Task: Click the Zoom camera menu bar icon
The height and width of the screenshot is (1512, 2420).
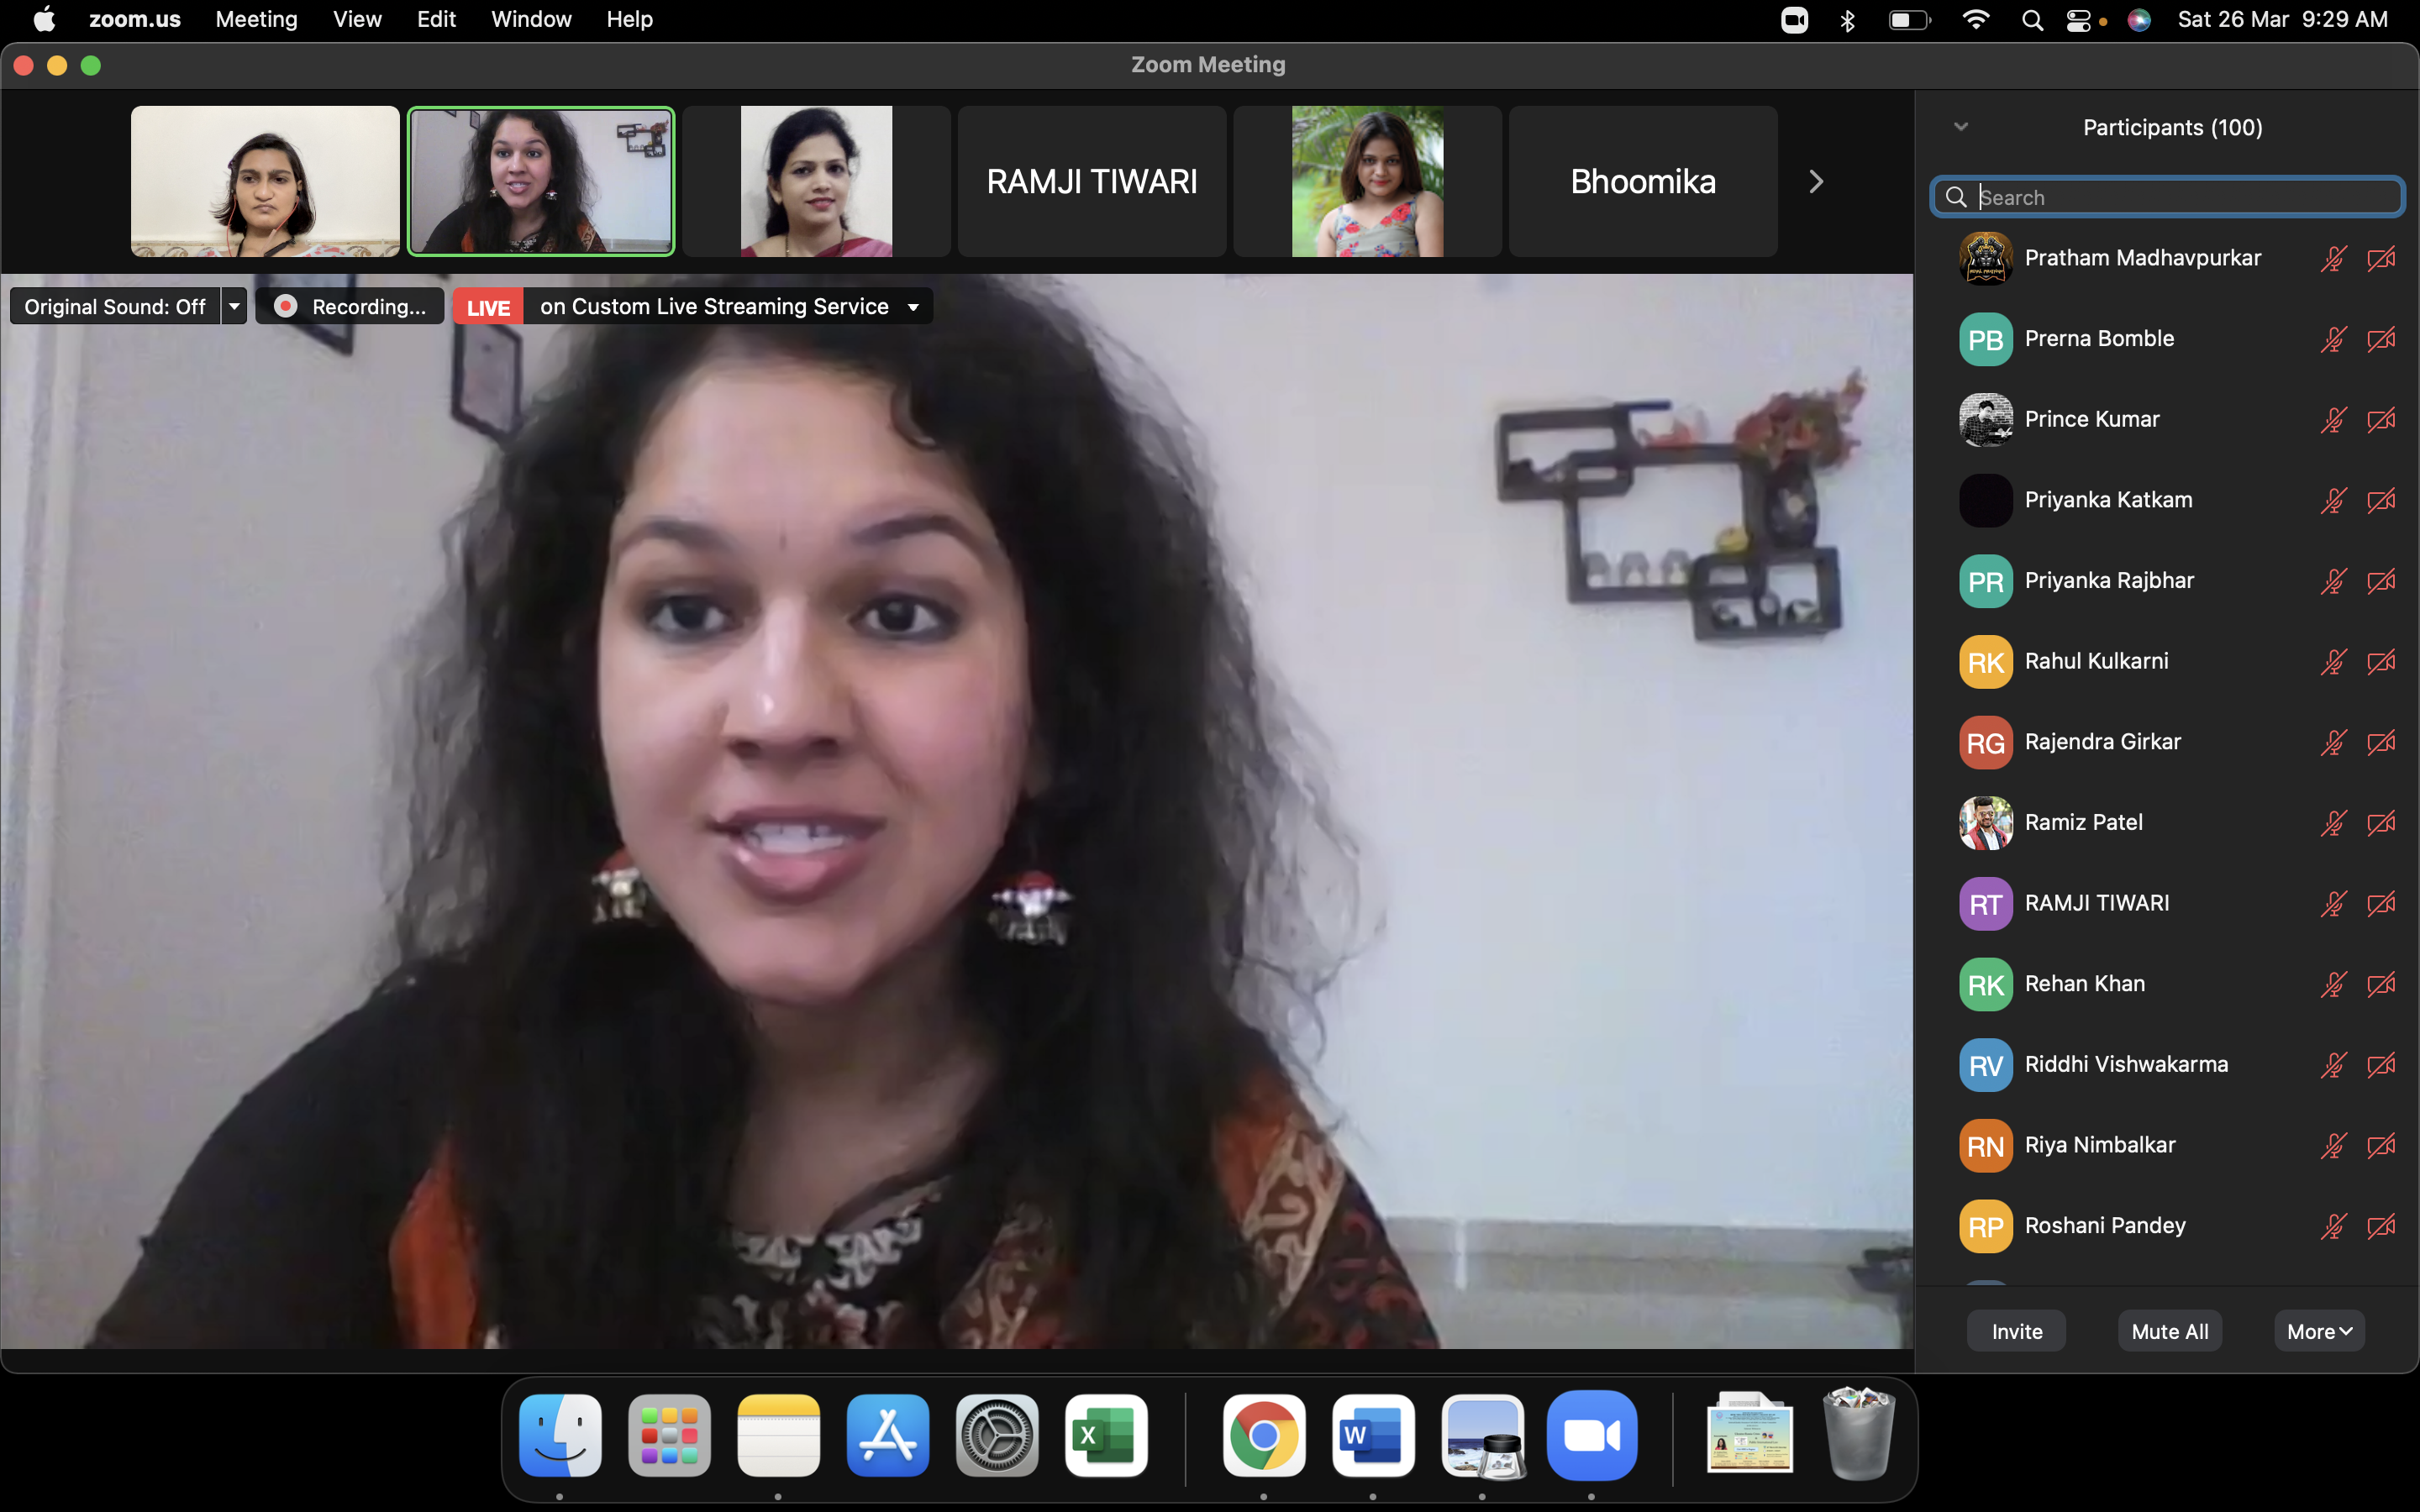Action: pos(1794,20)
